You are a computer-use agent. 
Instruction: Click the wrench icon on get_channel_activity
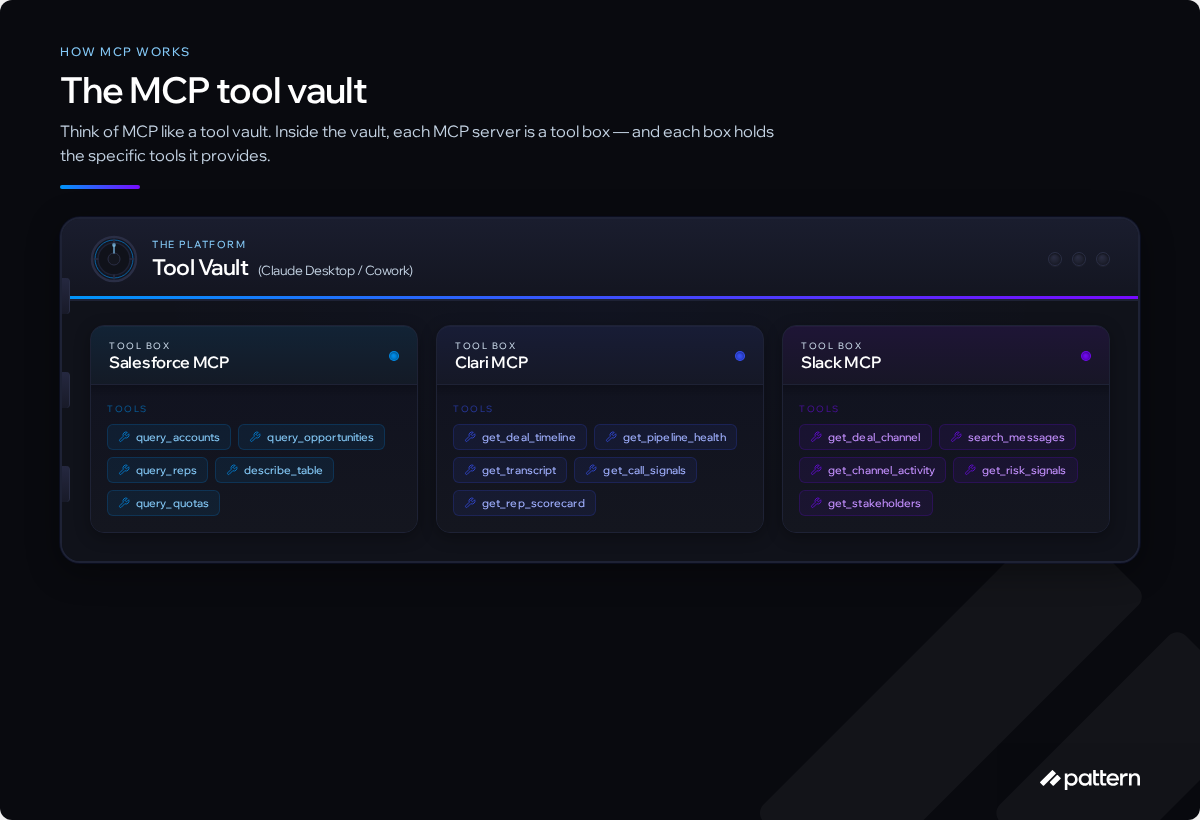click(x=816, y=470)
